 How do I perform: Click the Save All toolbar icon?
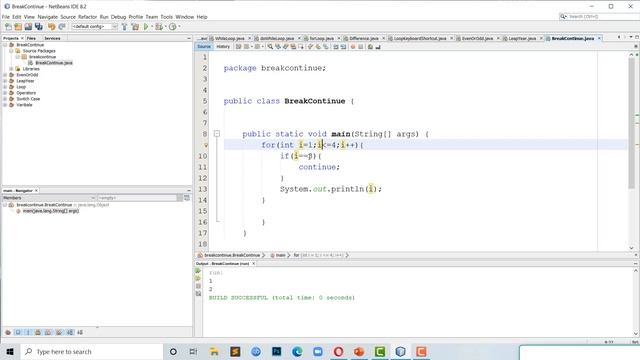39,27
